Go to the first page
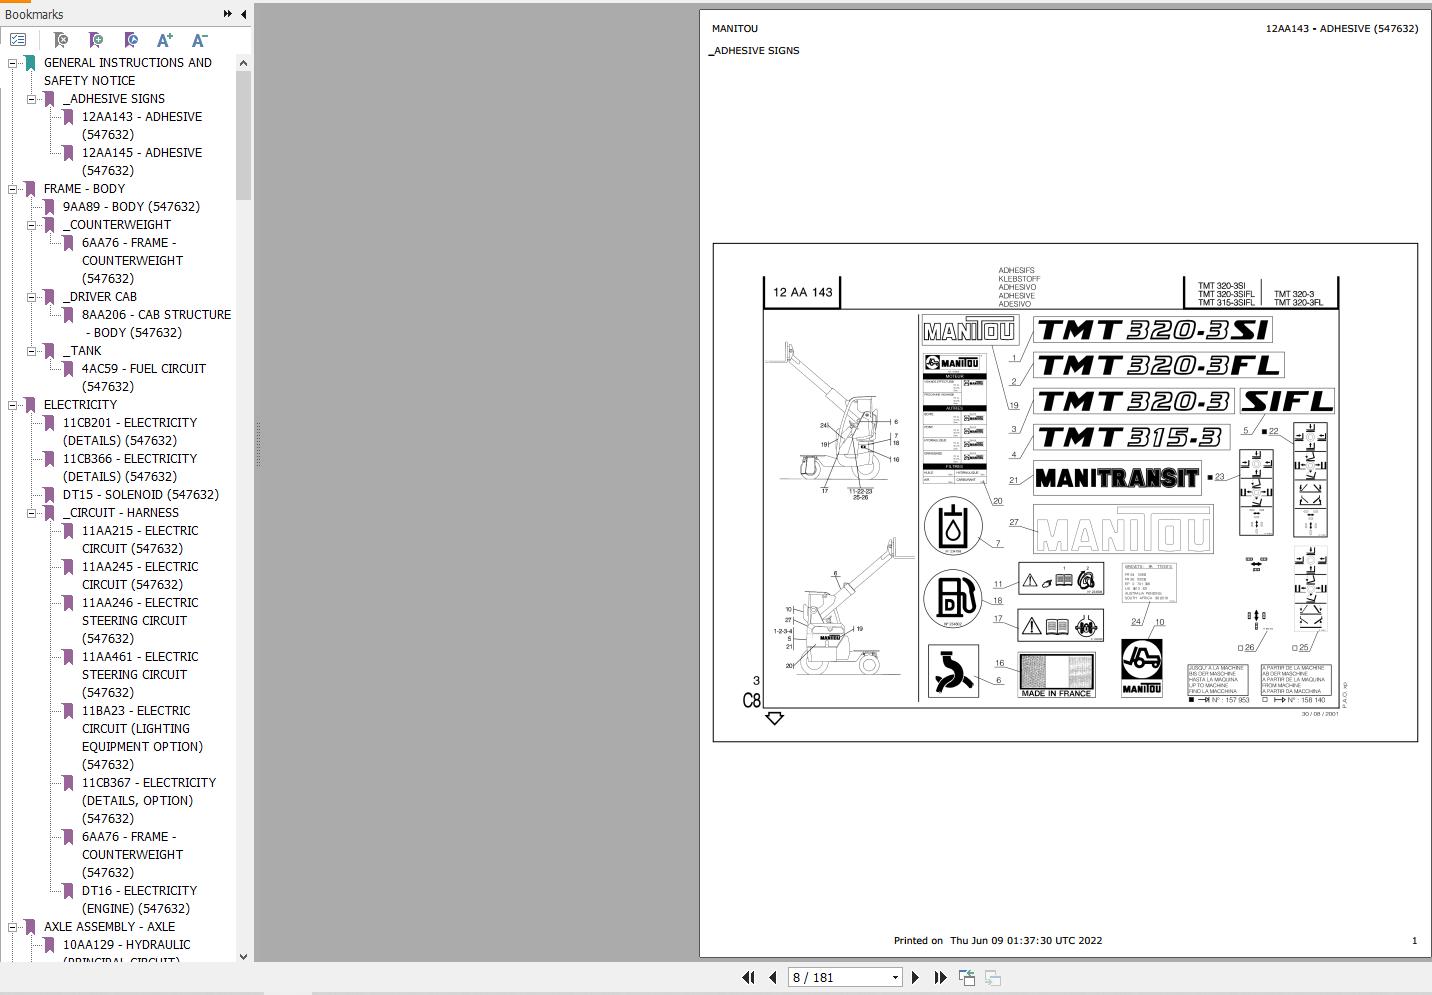 click(748, 978)
